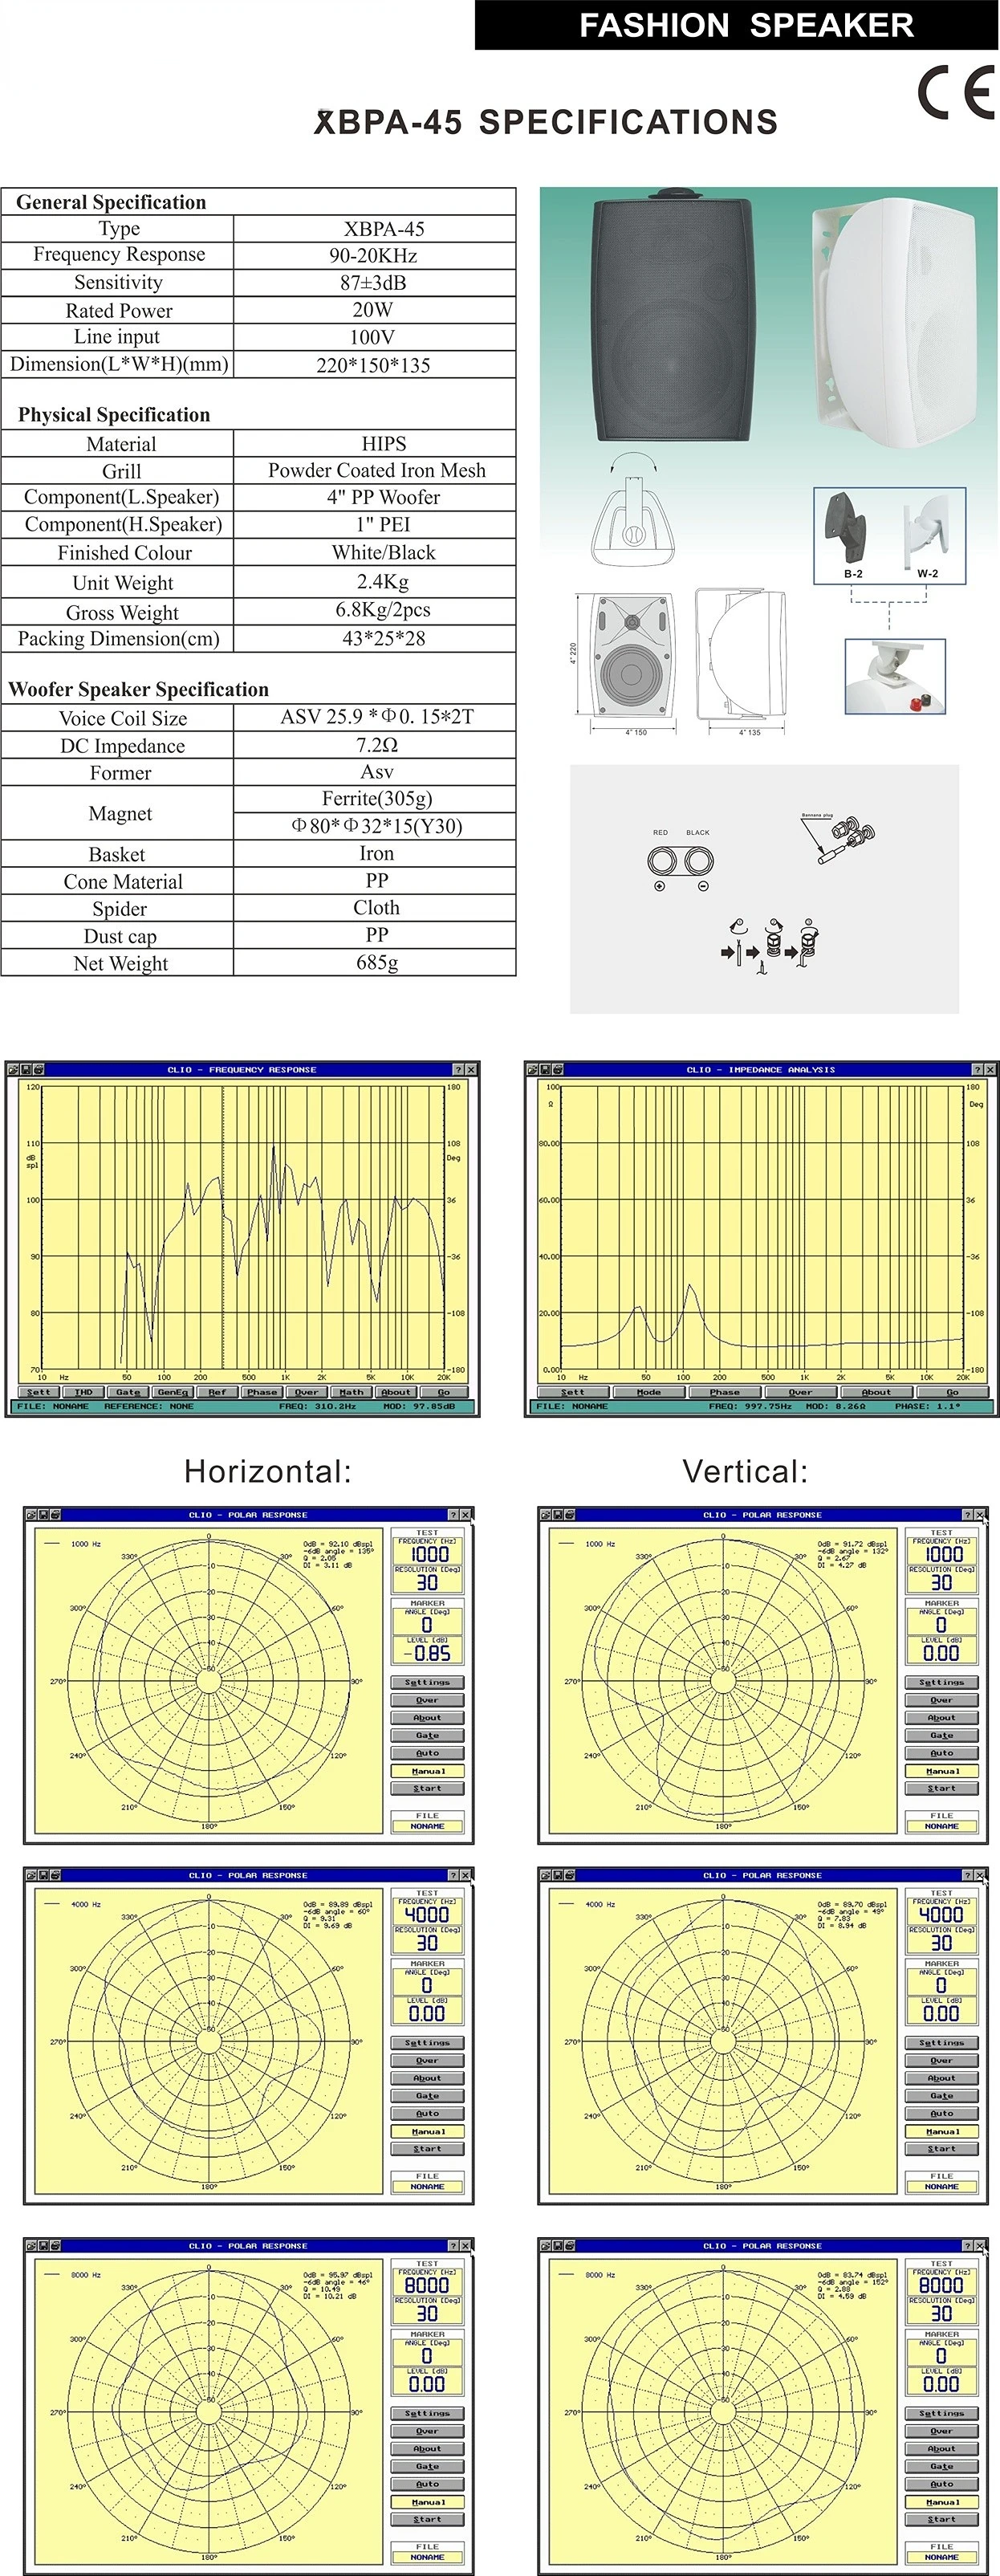Save icon in Horizontal 1000 Hz polar window
Viewport: 1000px width, 2576px height.
(x=43, y=1515)
